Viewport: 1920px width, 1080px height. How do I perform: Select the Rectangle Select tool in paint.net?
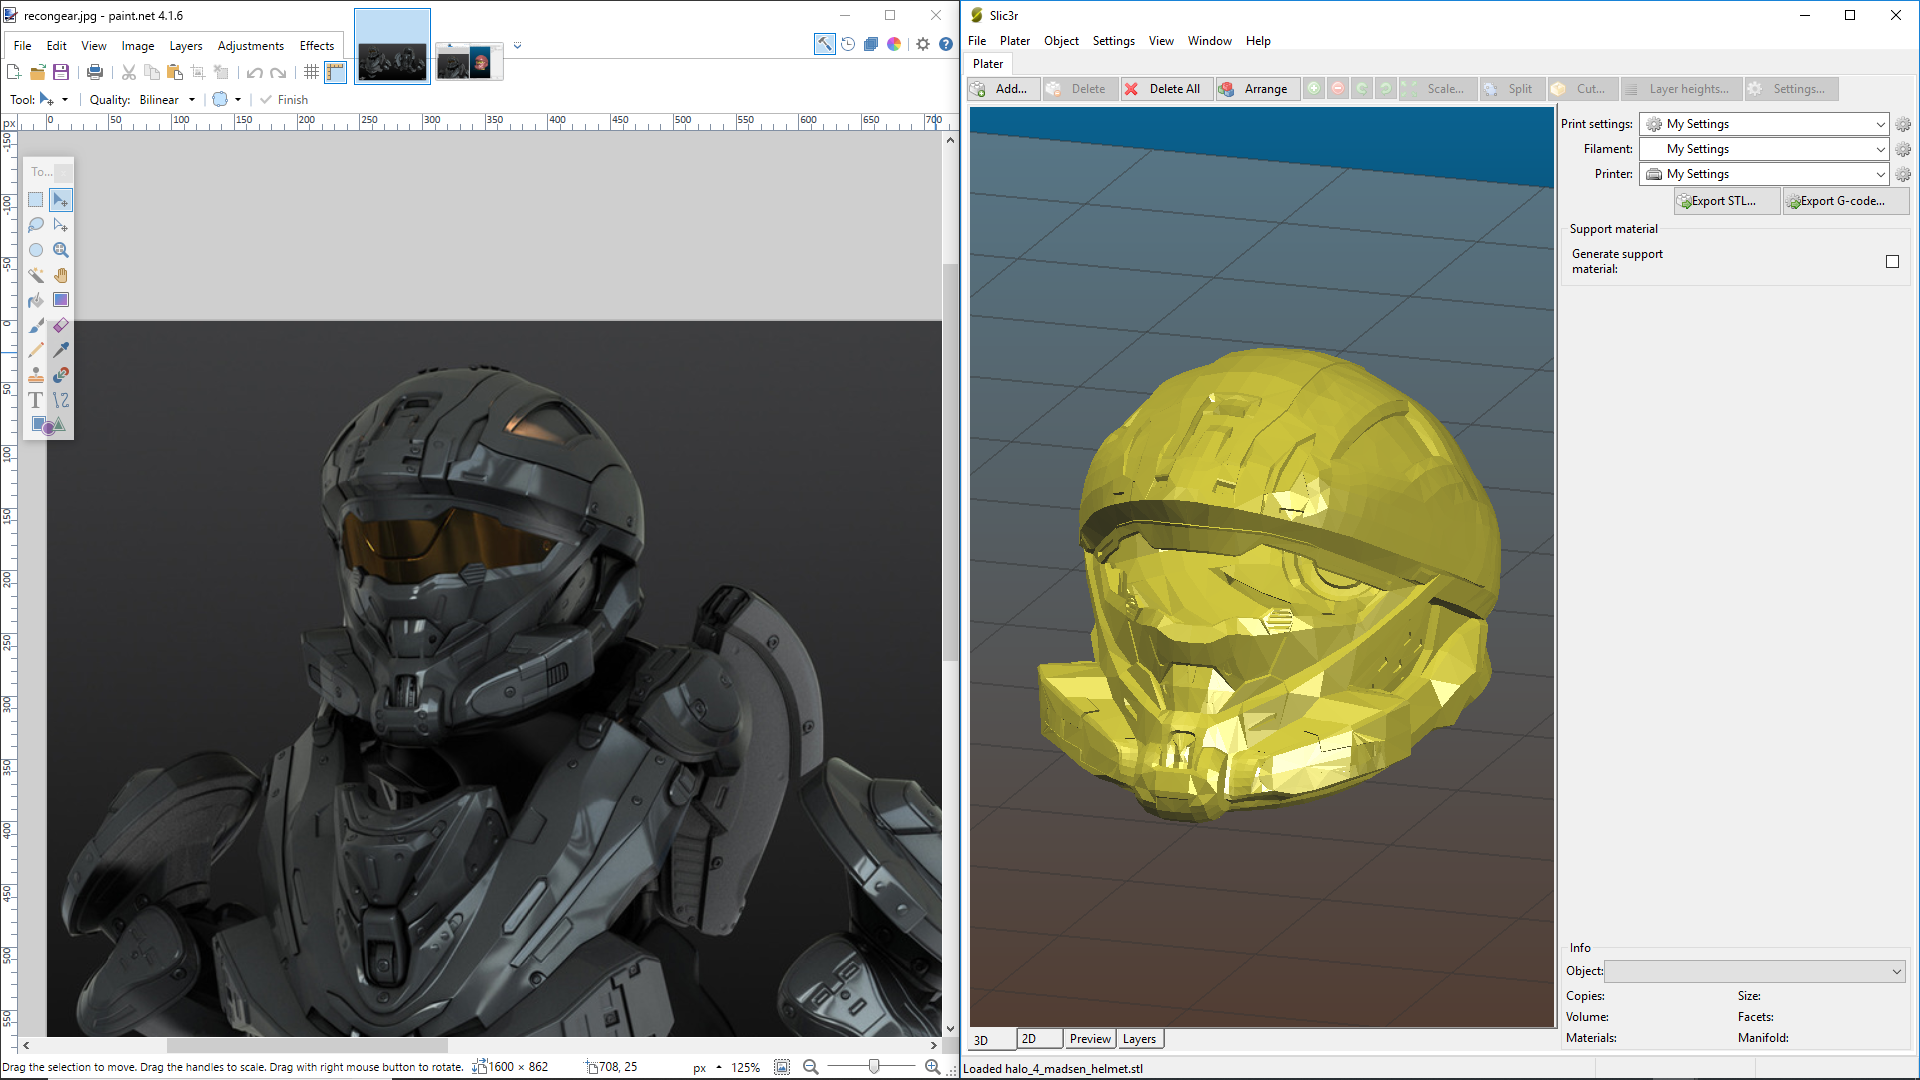tap(36, 200)
